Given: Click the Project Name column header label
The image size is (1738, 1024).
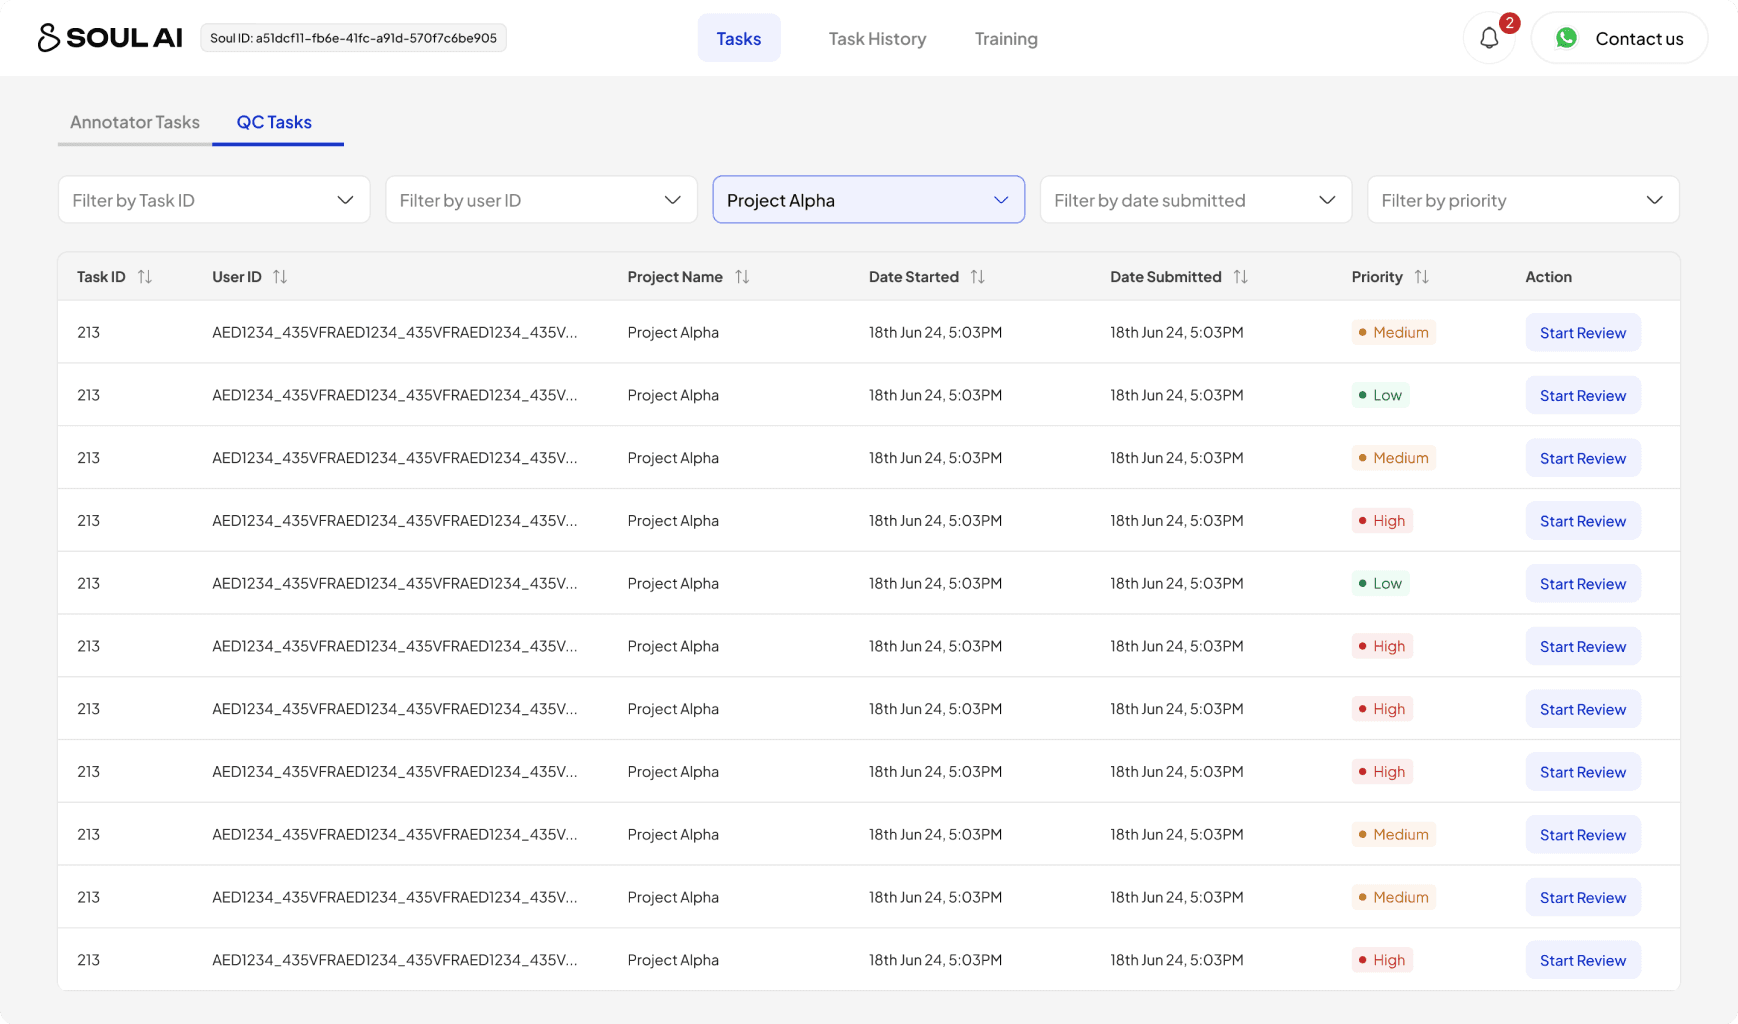Looking at the screenshot, I should [x=675, y=277].
